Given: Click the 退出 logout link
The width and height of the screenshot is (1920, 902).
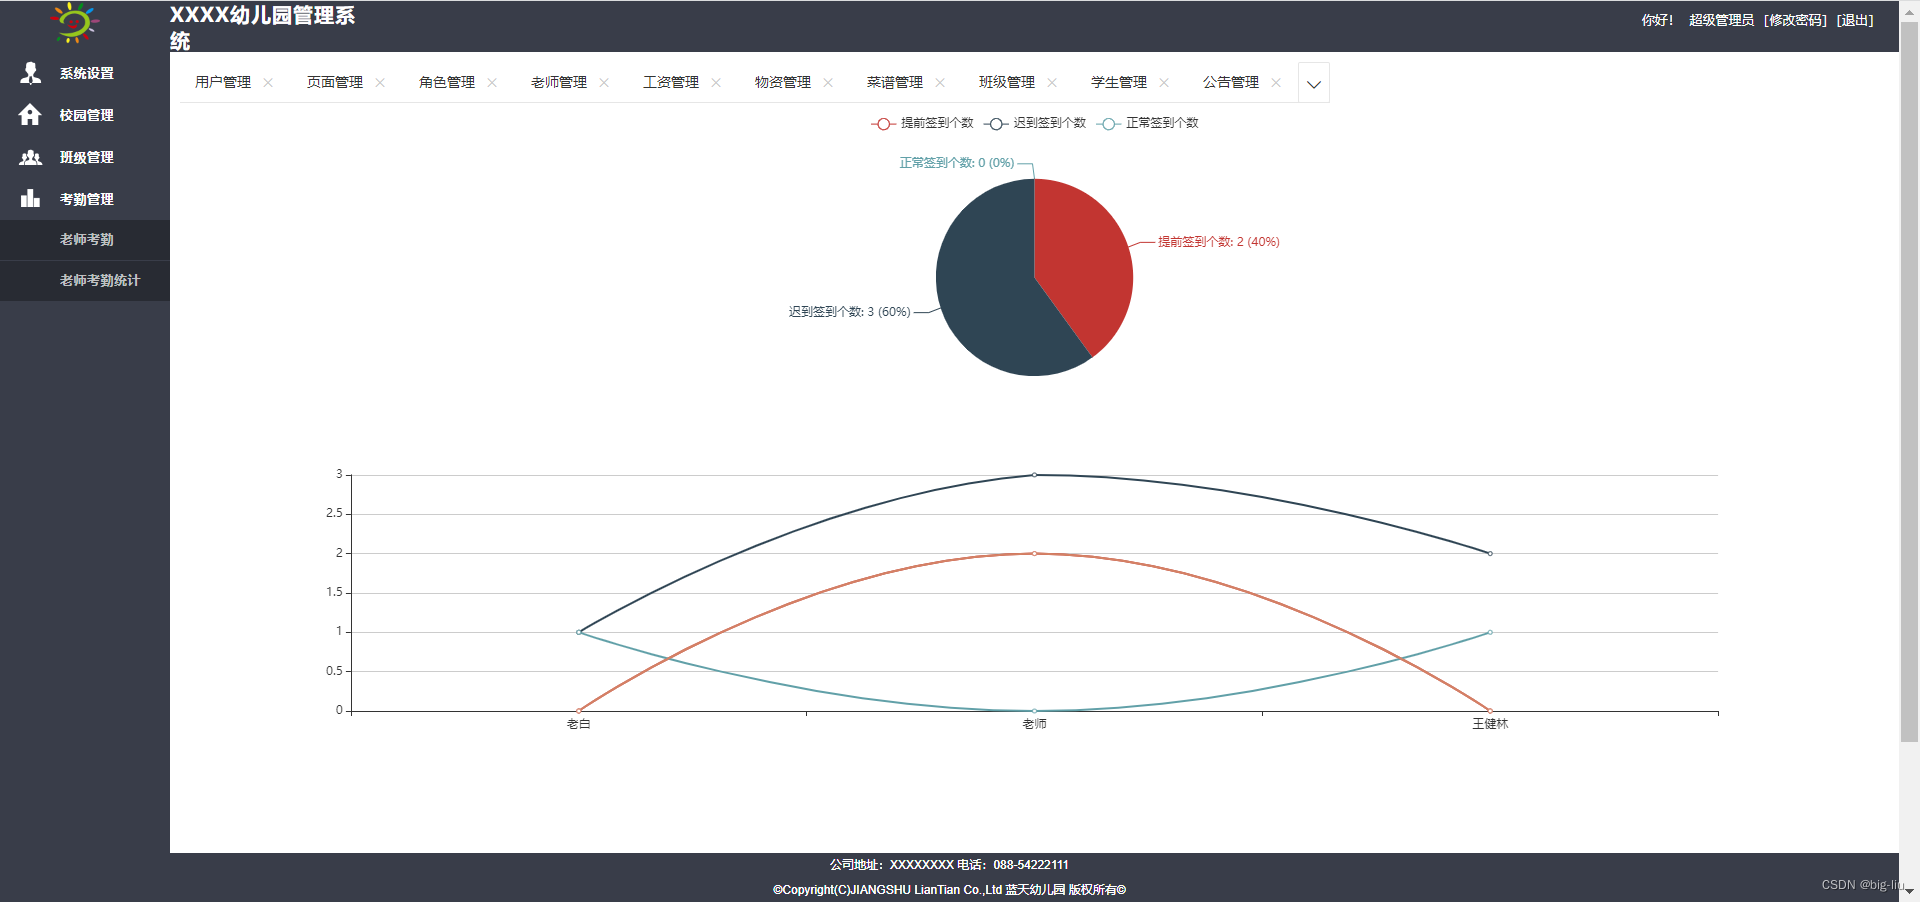Looking at the screenshot, I should pos(1855,20).
